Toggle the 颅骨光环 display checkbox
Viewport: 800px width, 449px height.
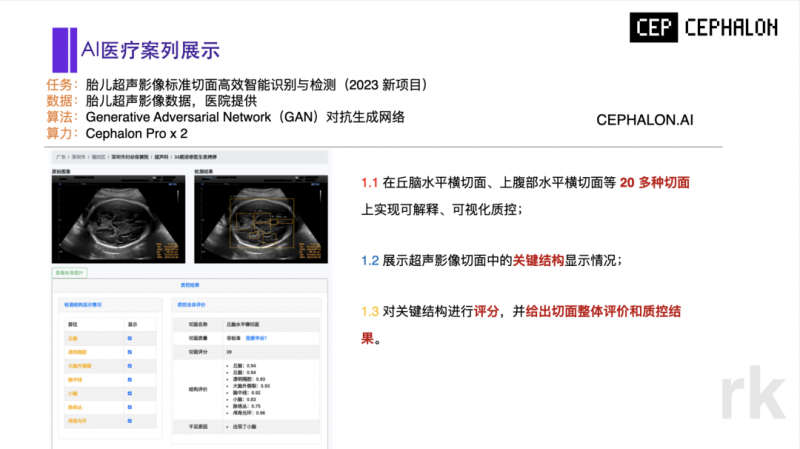(130, 420)
